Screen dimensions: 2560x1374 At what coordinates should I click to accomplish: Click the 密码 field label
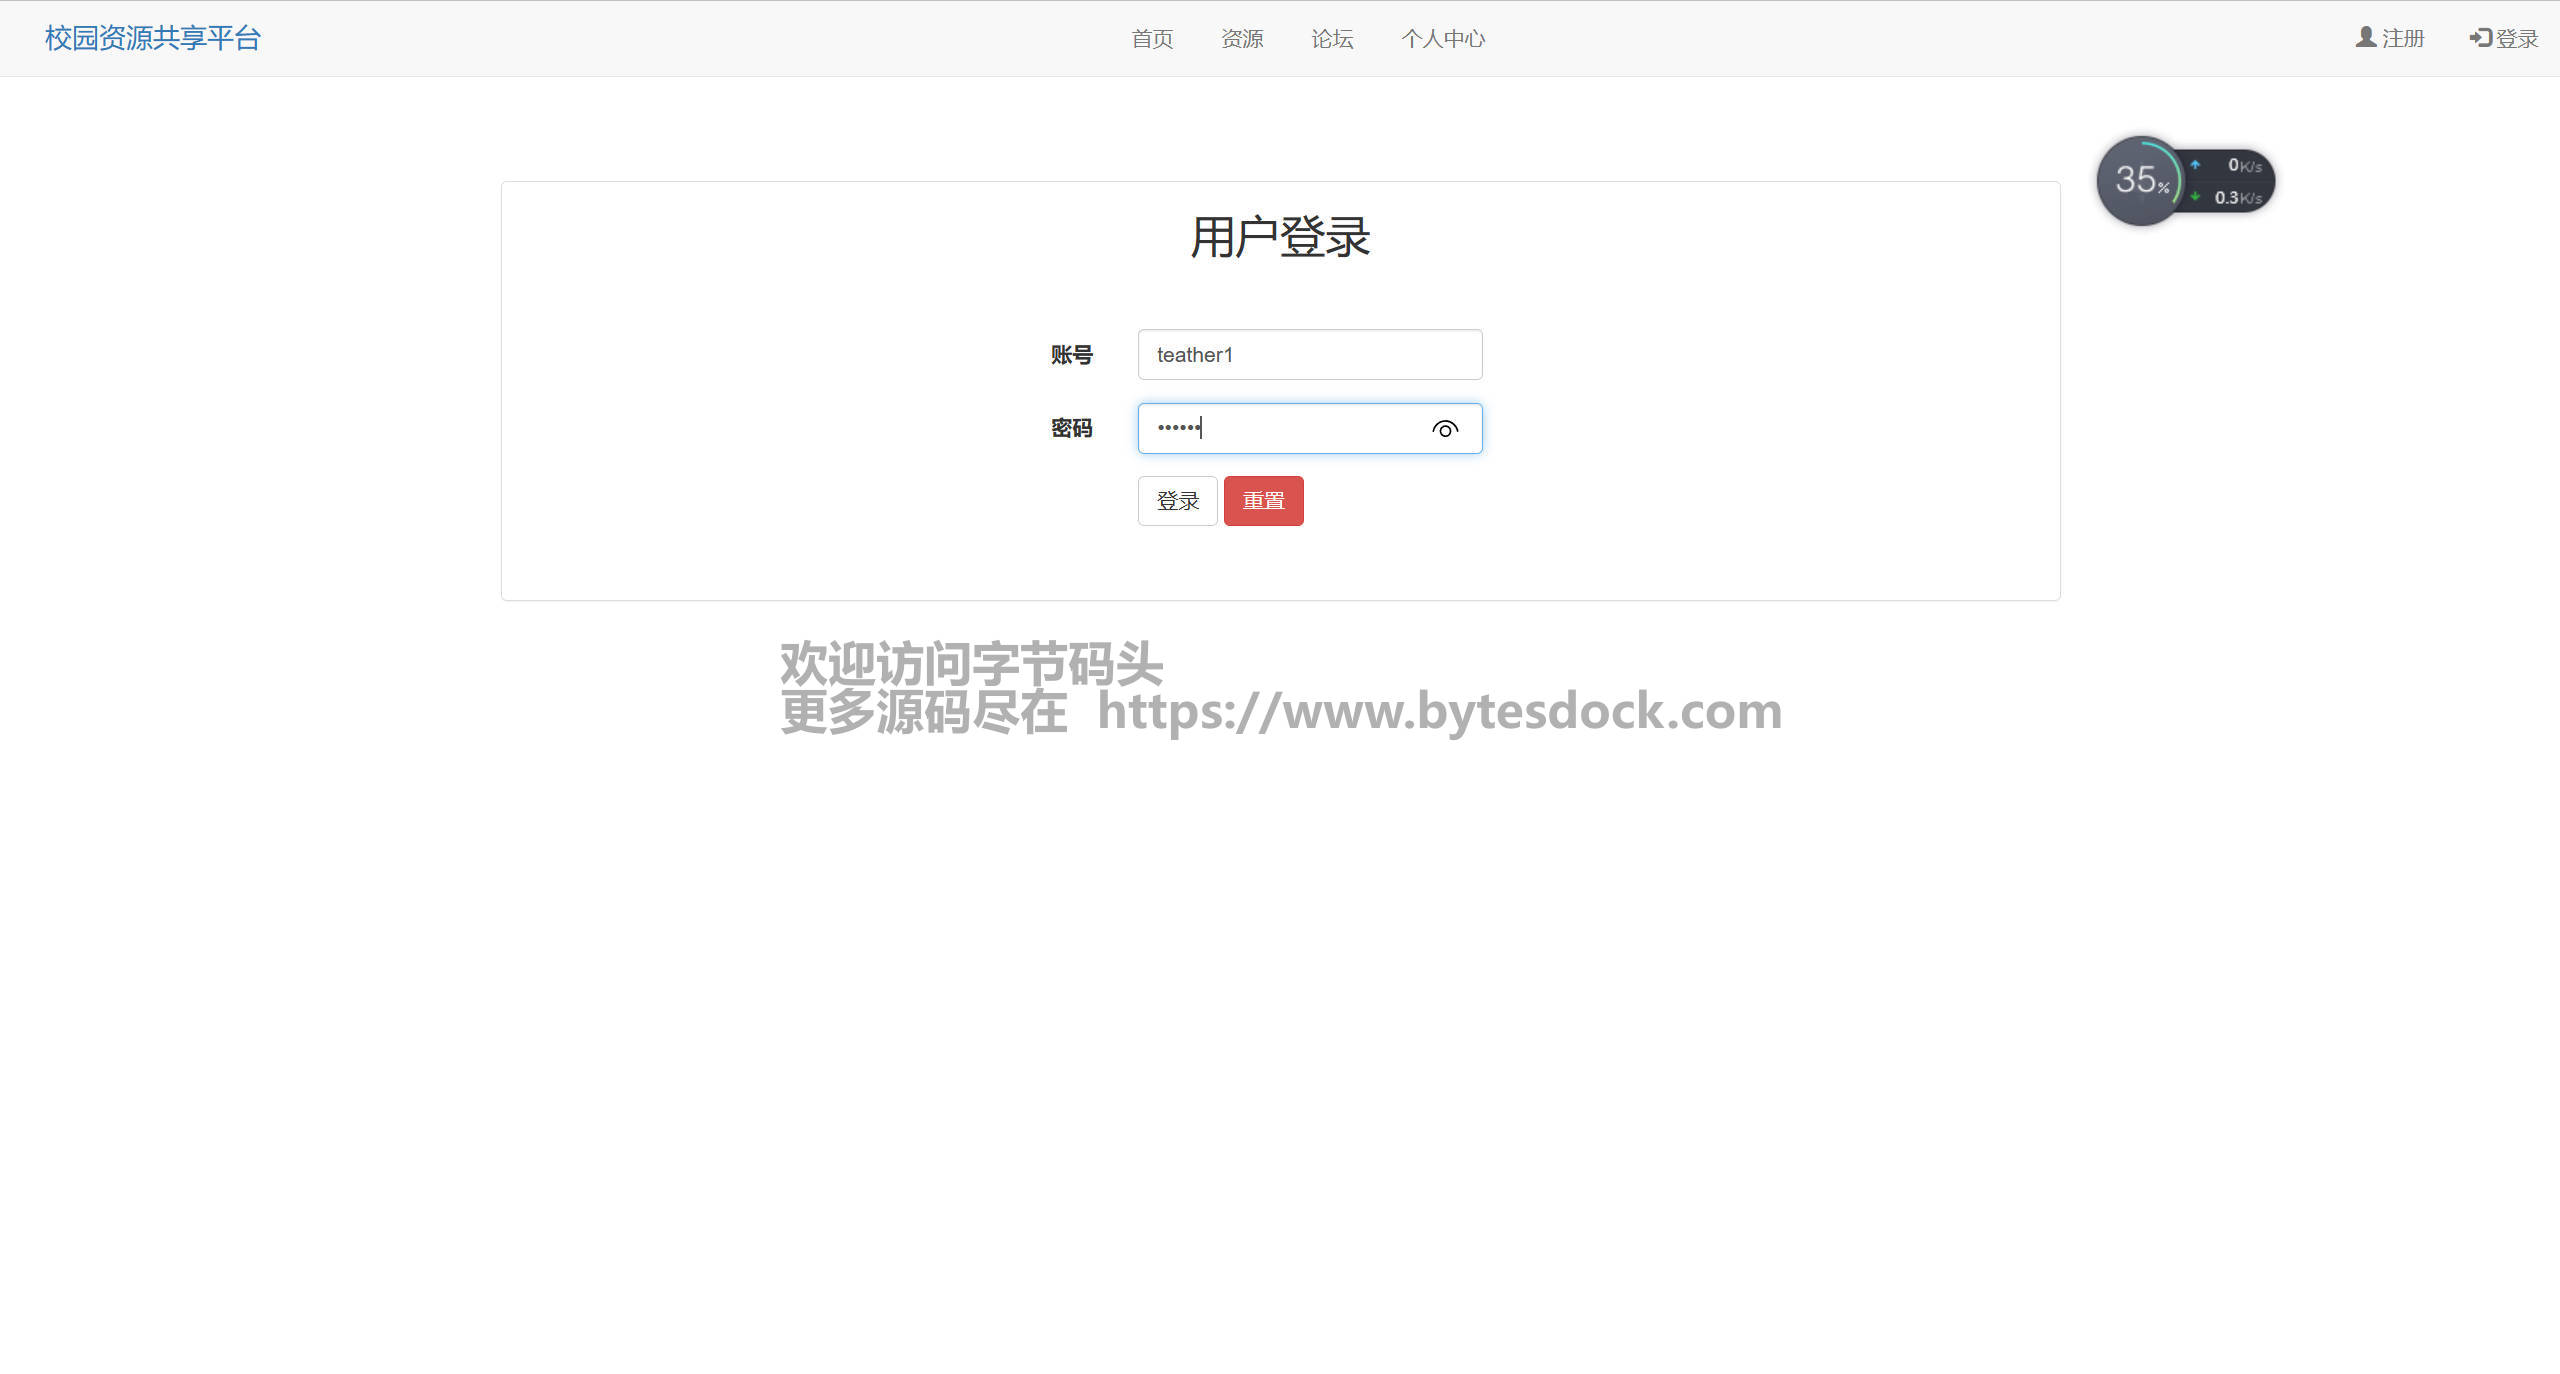pyautogui.click(x=1071, y=429)
